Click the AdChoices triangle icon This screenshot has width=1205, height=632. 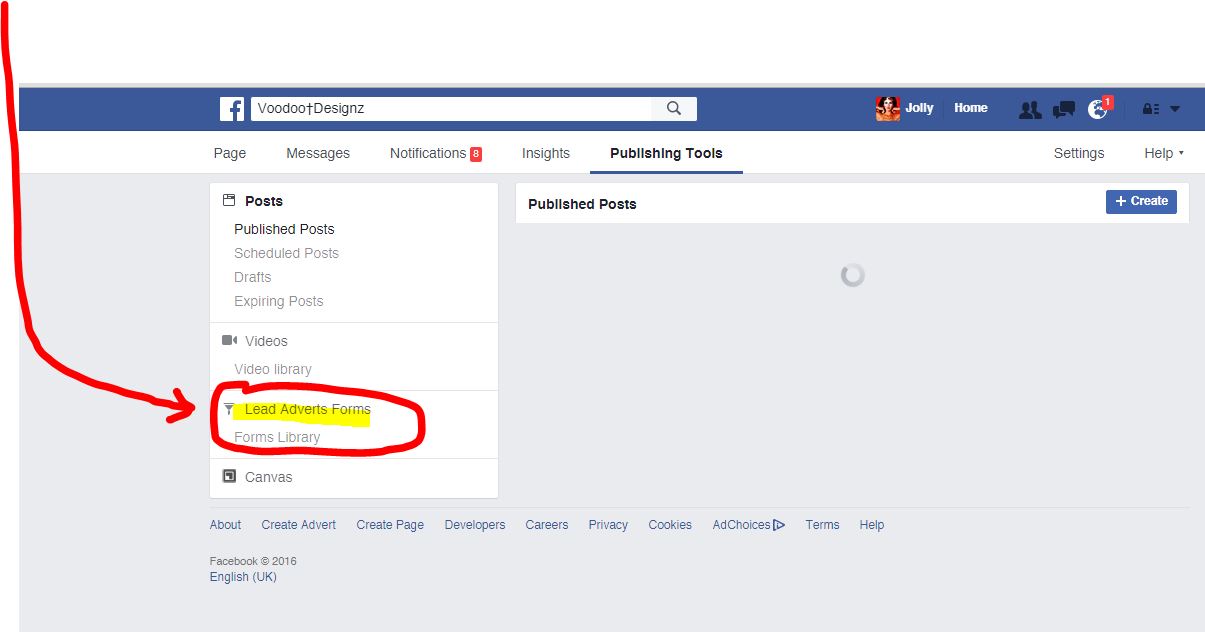pyautogui.click(x=779, y=525)
